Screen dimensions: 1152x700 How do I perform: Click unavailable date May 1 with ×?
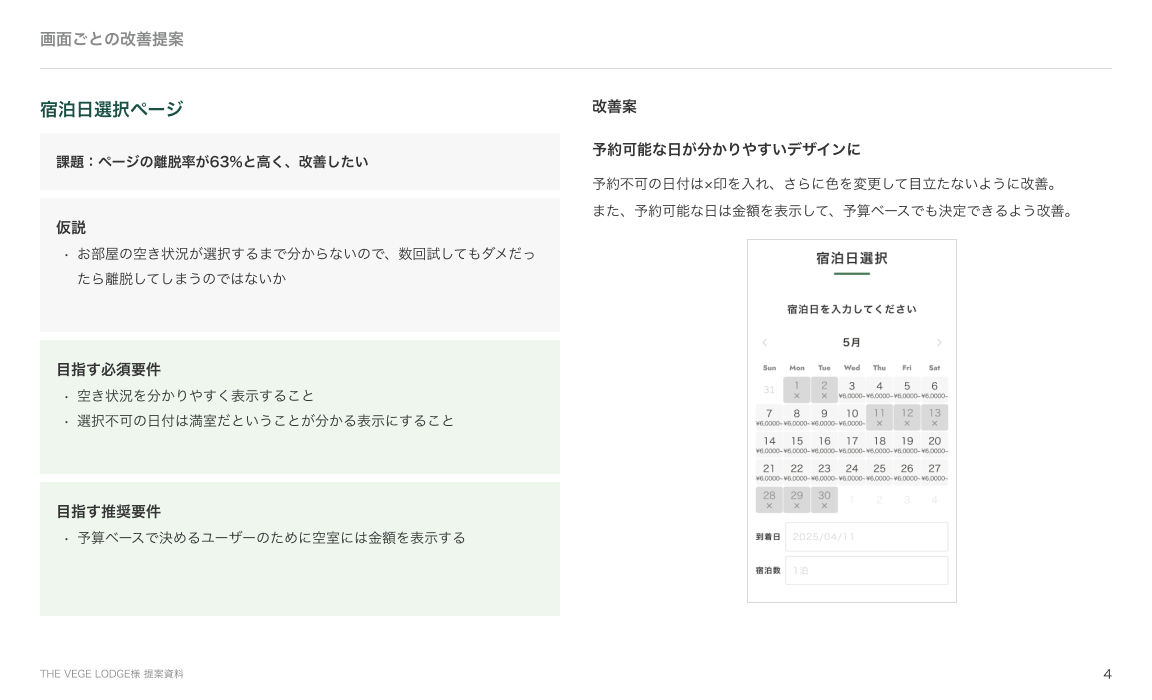click(797, 390)
